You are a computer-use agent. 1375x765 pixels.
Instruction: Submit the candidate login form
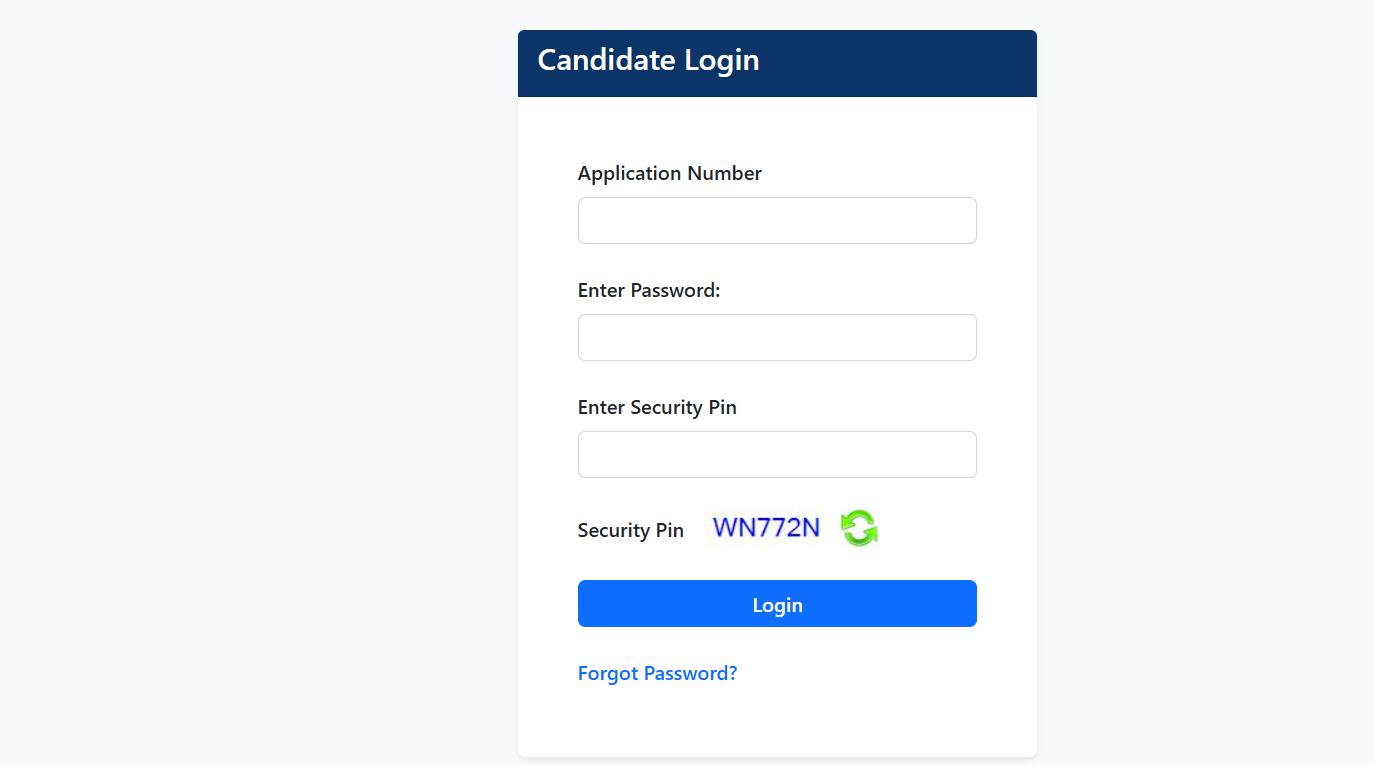pos(777,604)
